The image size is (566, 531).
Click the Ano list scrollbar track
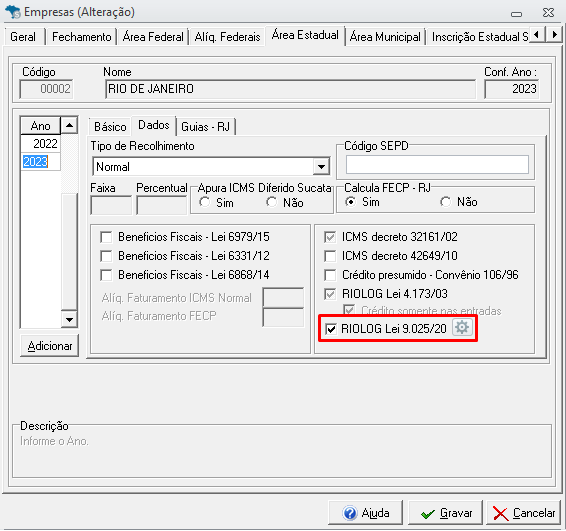[x=69, y=253]
